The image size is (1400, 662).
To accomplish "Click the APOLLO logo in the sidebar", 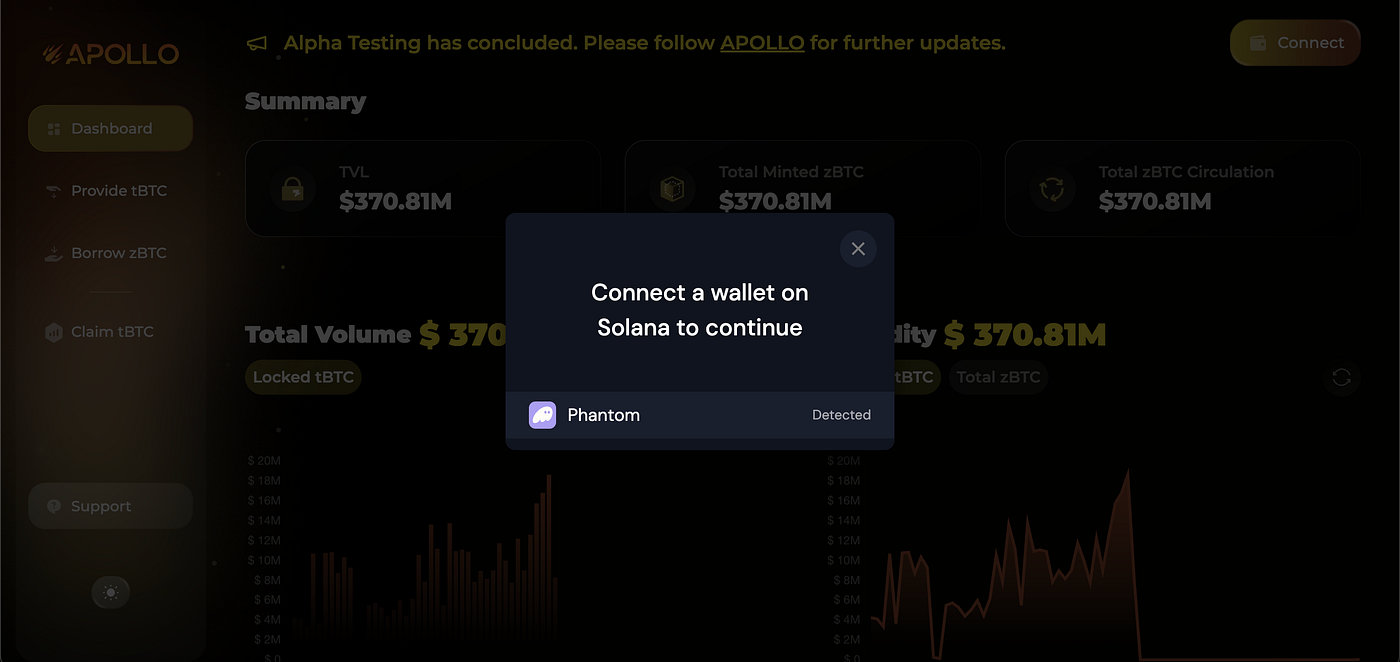I will pyautogui.click(x=110, y=54).
